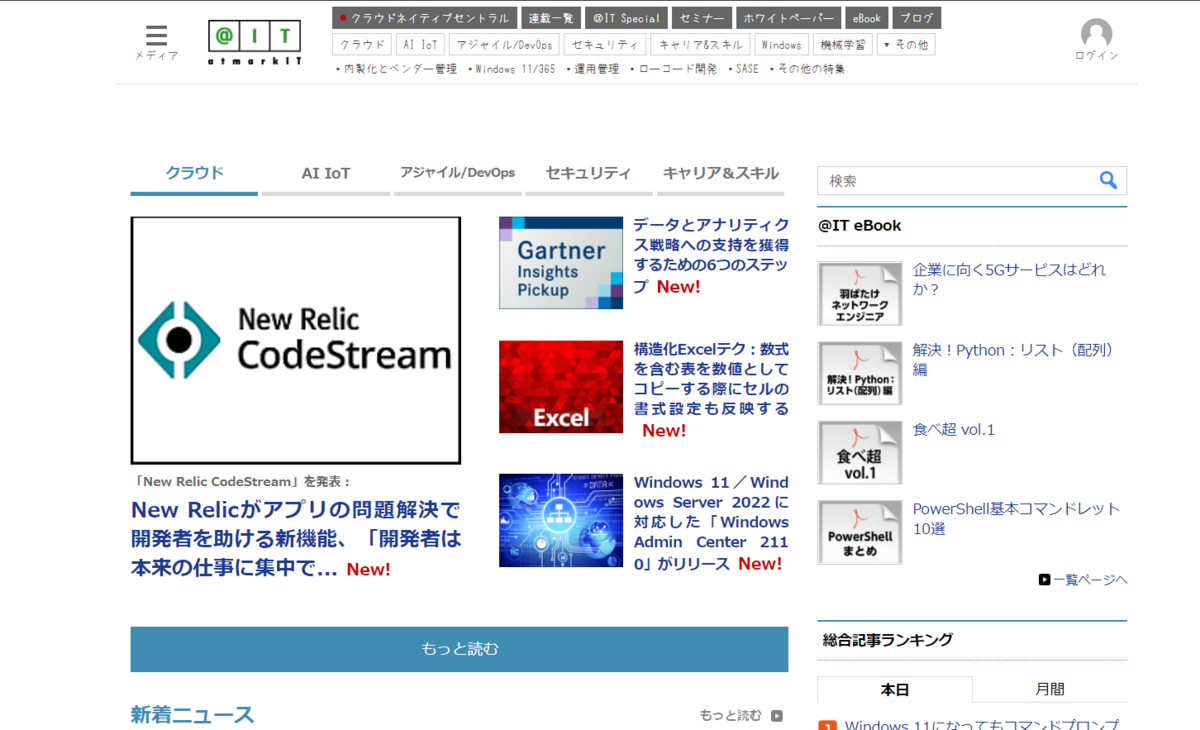The width and height of the screenshot is (1200, 730).
Task: Open New Relicがアプリの問題解決 headline
Action: tap(296, 540)
